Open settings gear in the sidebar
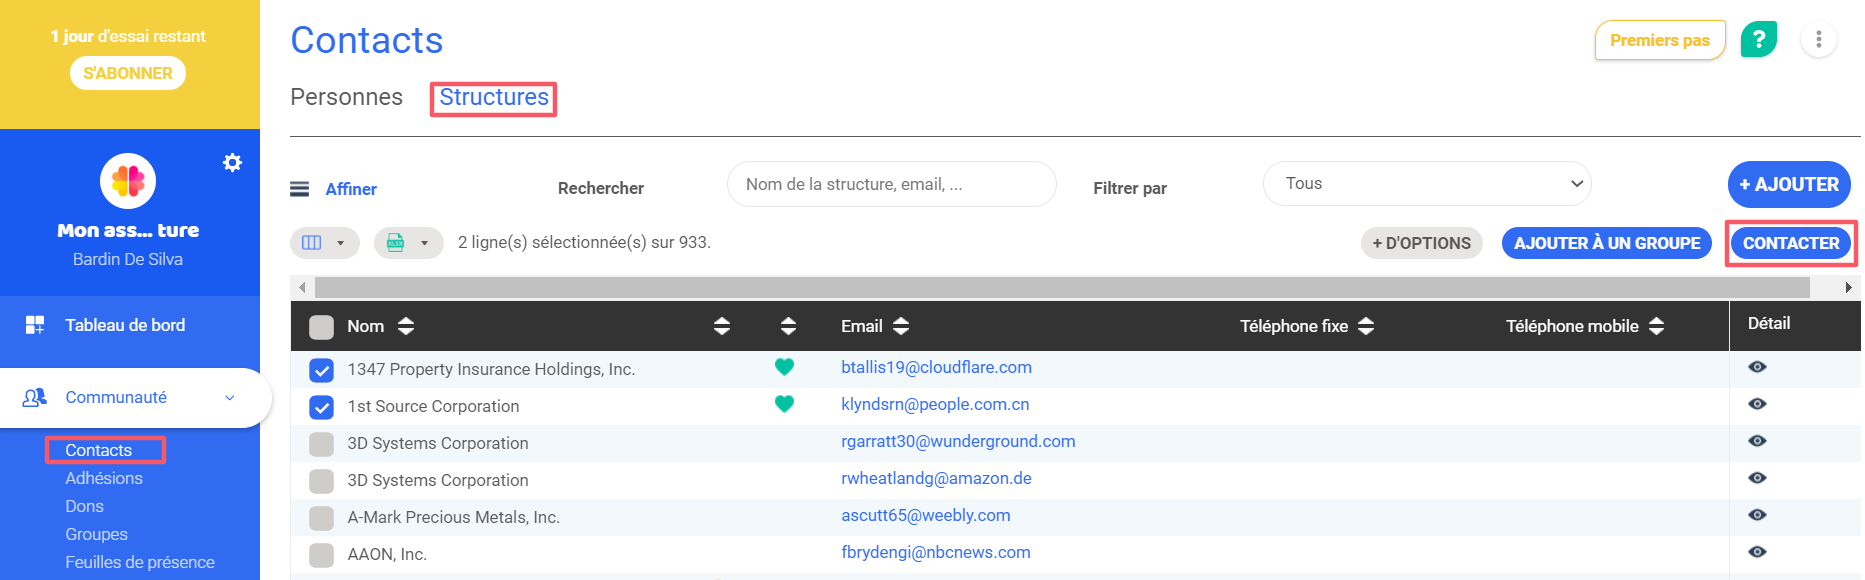 [232, 162]
